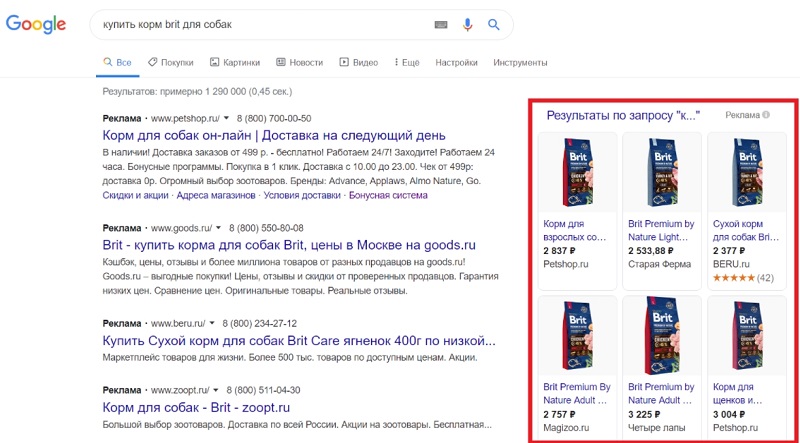Expand dropdown arrow next to www.goods.ru
Screen dimensions: 800x443
(218, 228)
